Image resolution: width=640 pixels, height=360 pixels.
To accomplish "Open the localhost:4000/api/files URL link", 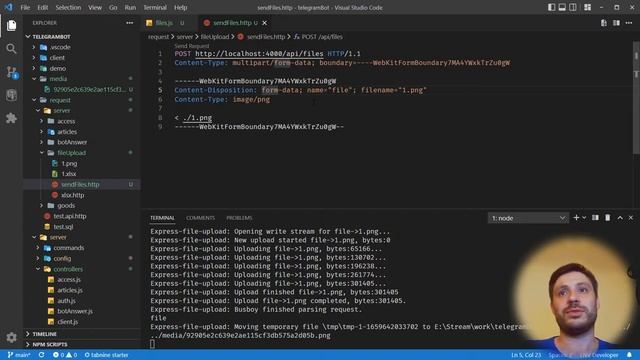I will (259, 54).
